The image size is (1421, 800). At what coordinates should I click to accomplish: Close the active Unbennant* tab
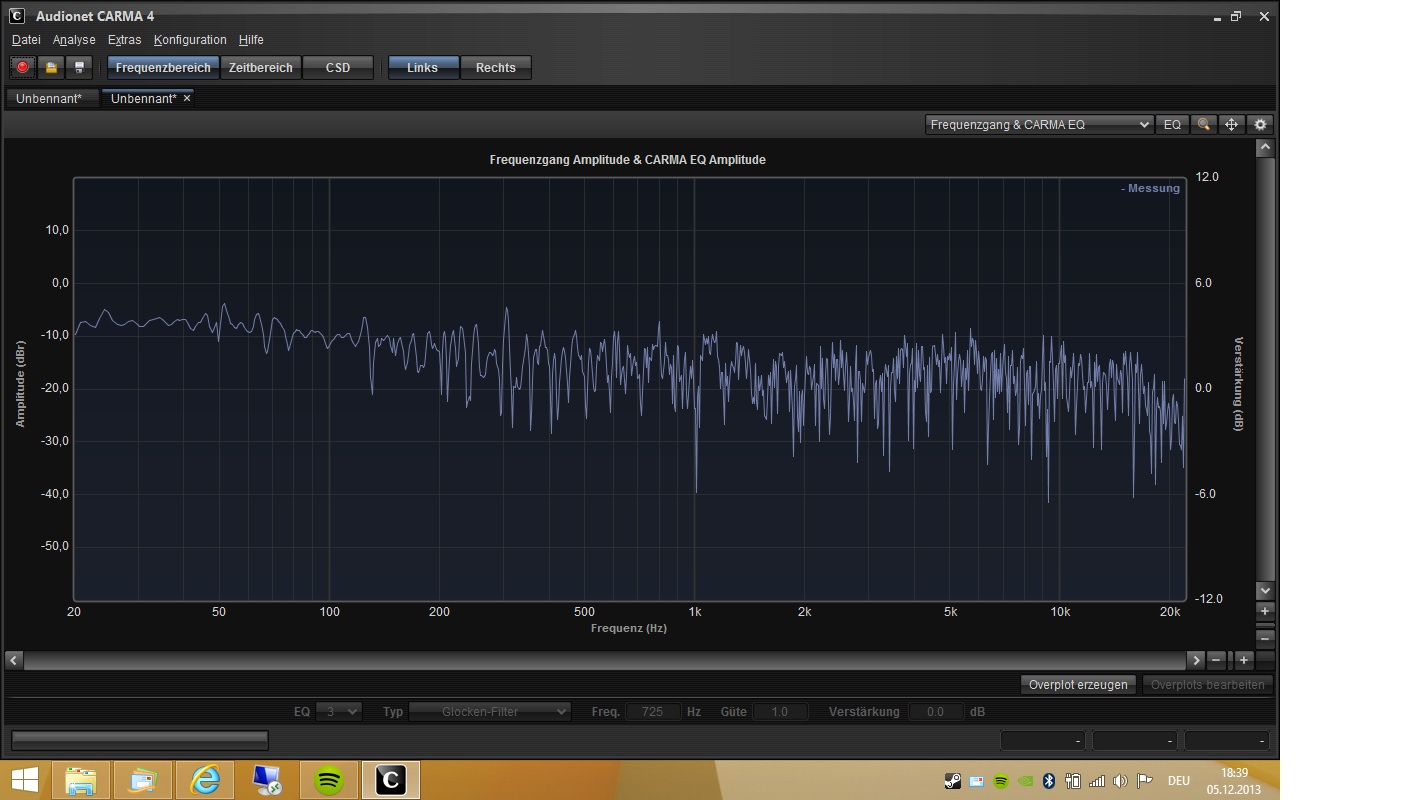(187, 98)
